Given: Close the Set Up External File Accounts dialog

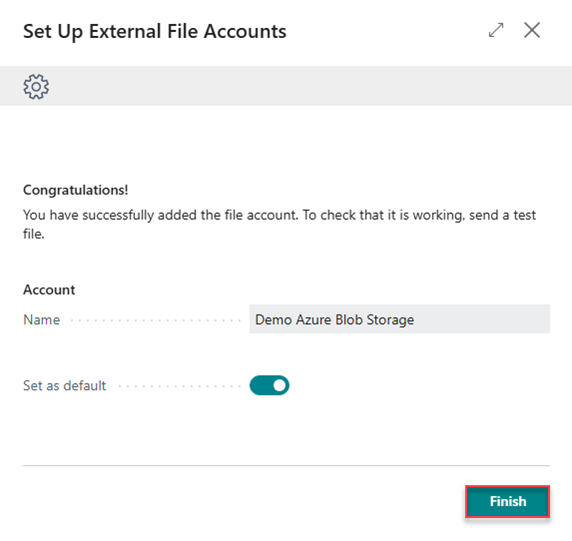Looking at the screenshot, I should [x=532, y=30].
